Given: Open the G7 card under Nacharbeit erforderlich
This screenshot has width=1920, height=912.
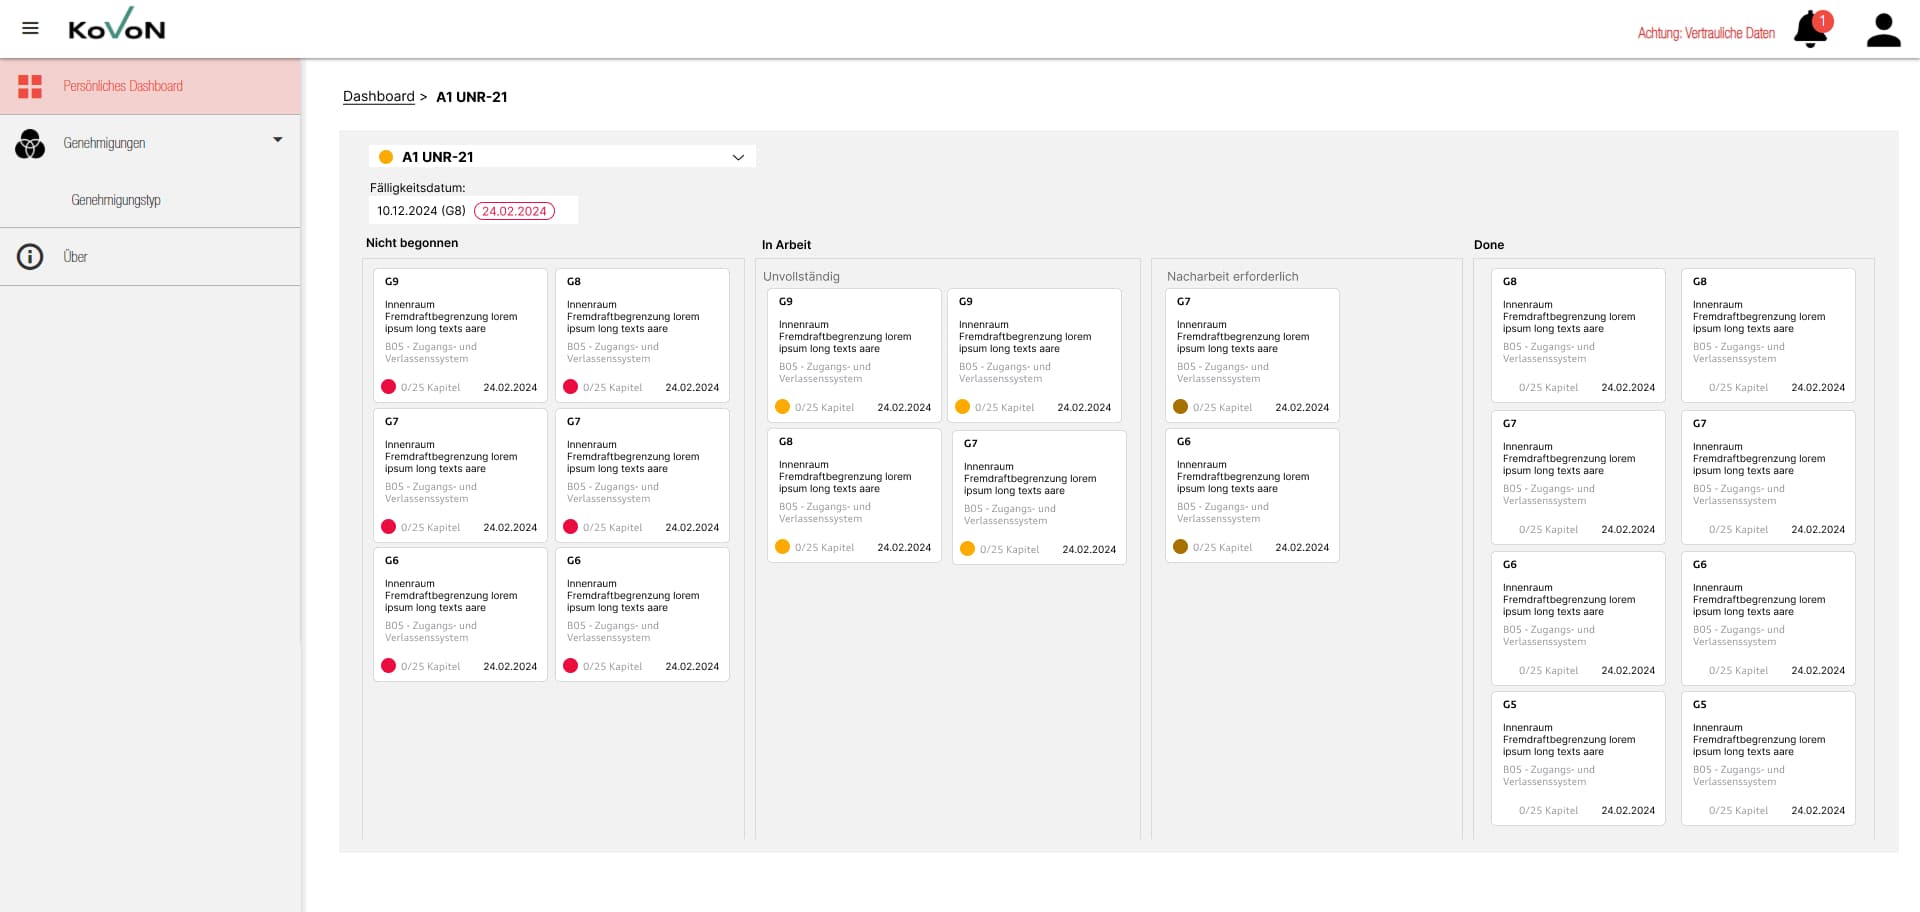Looking at the screenshot, I should click(x=1251, y=355).
